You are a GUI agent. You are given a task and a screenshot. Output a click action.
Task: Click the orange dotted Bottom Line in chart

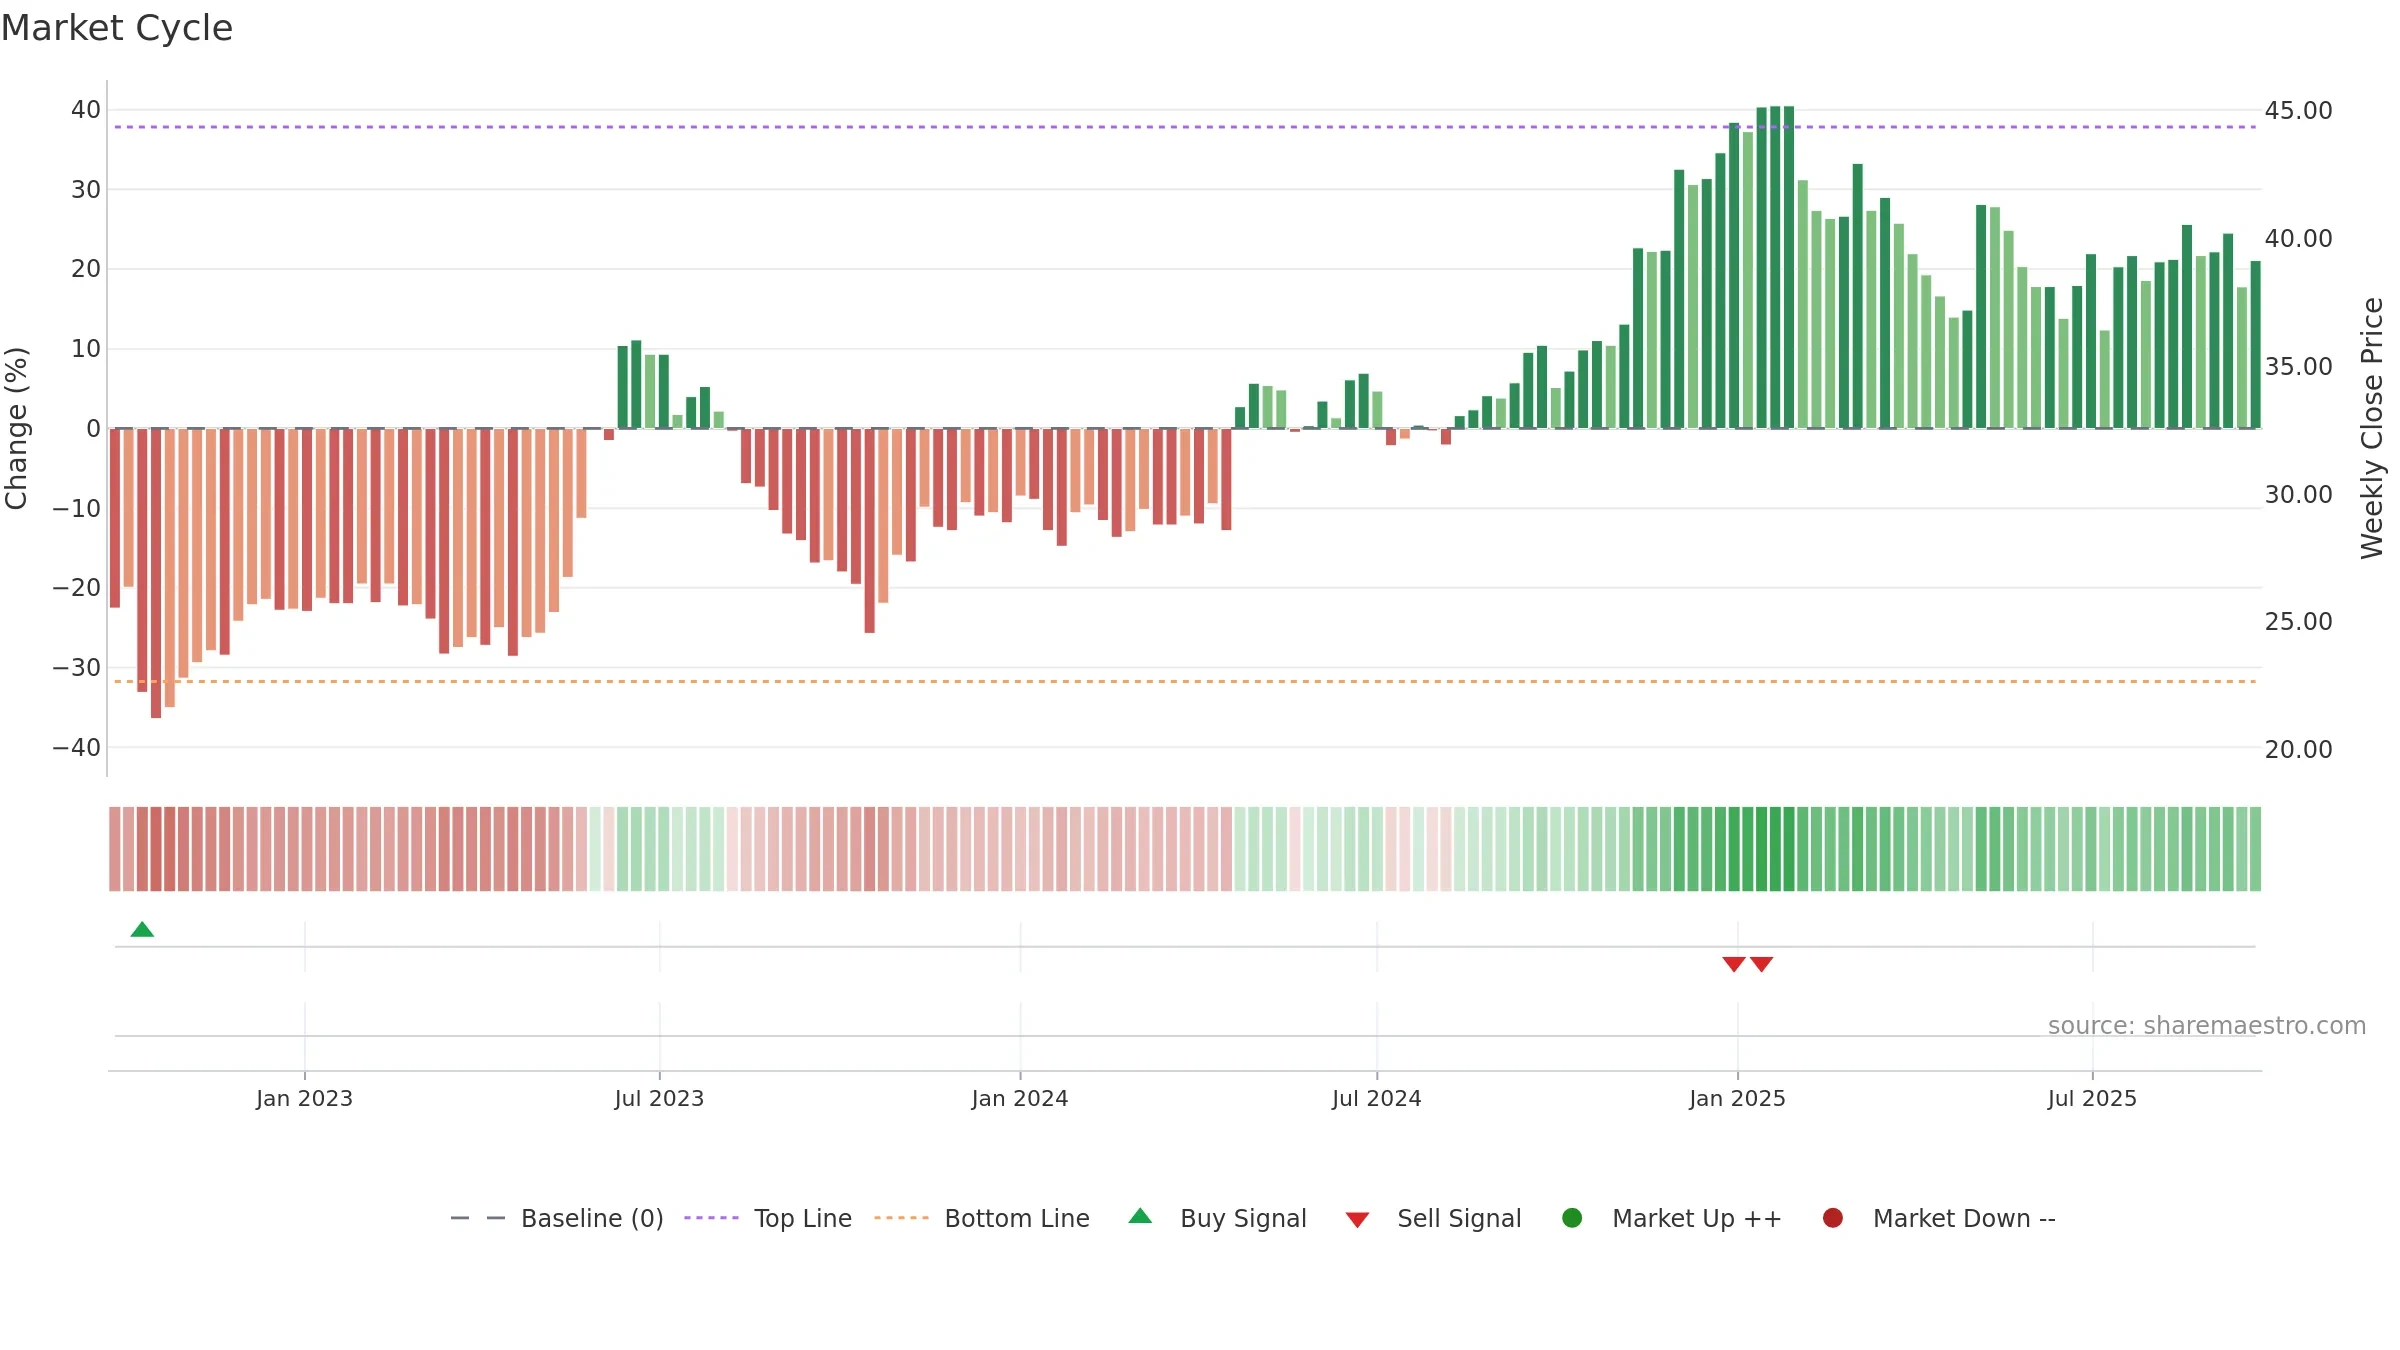tap(1185, 681)
